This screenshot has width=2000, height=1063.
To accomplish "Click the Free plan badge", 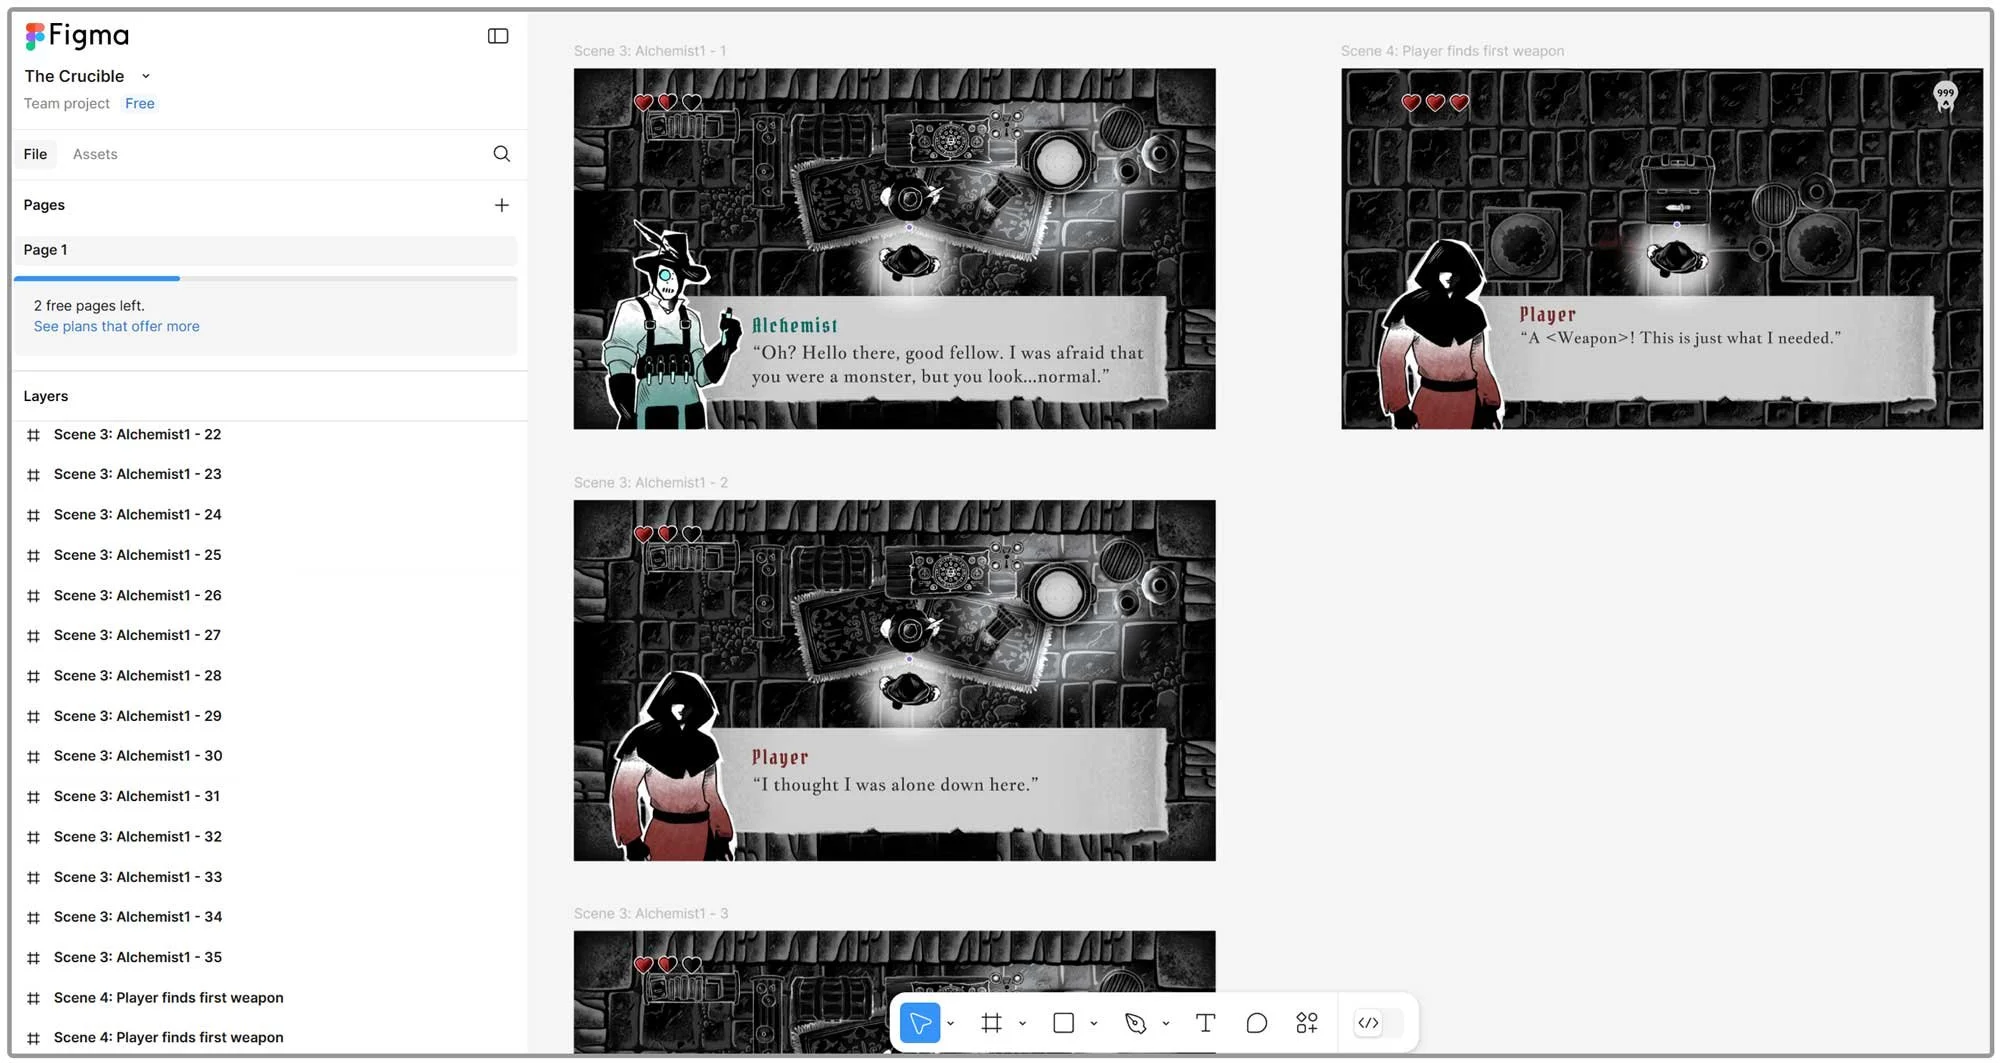I will (140, 103).
